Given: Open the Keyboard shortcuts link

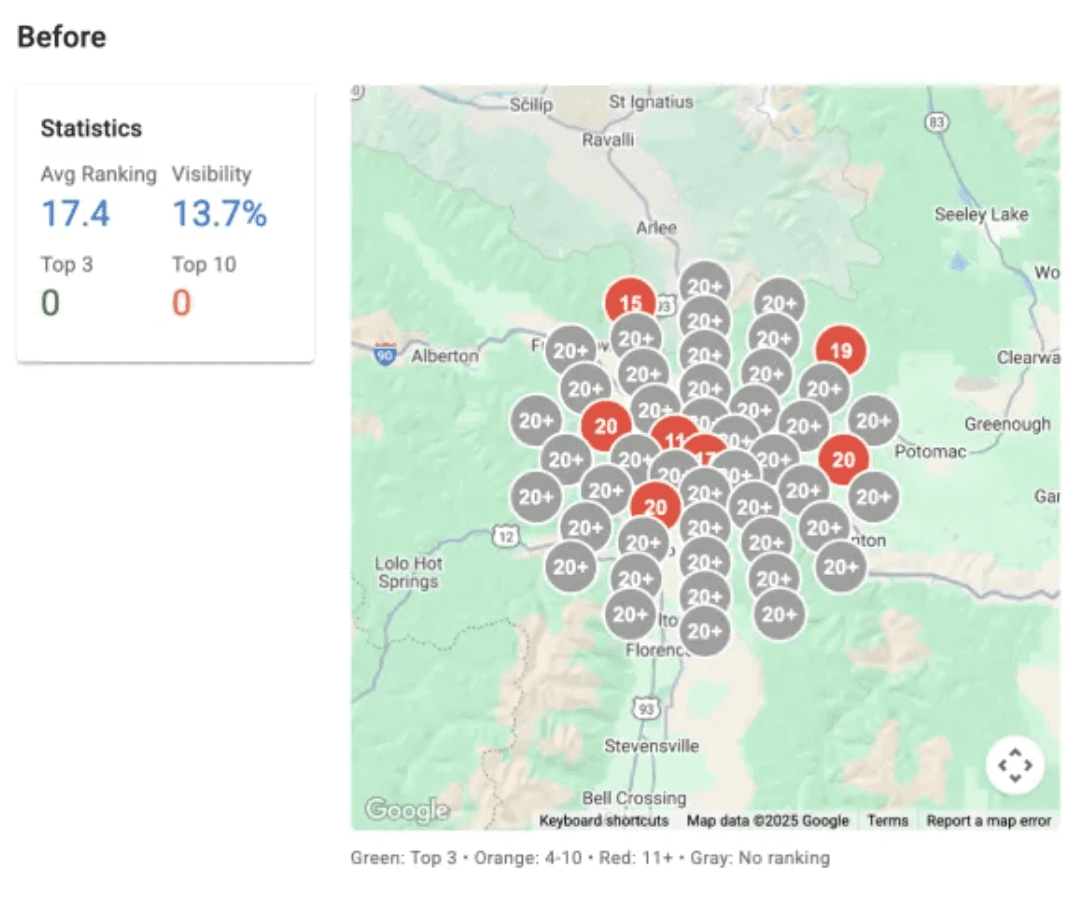Looking at the screenshot, I should pyautogui.click(x=604, y=821).
